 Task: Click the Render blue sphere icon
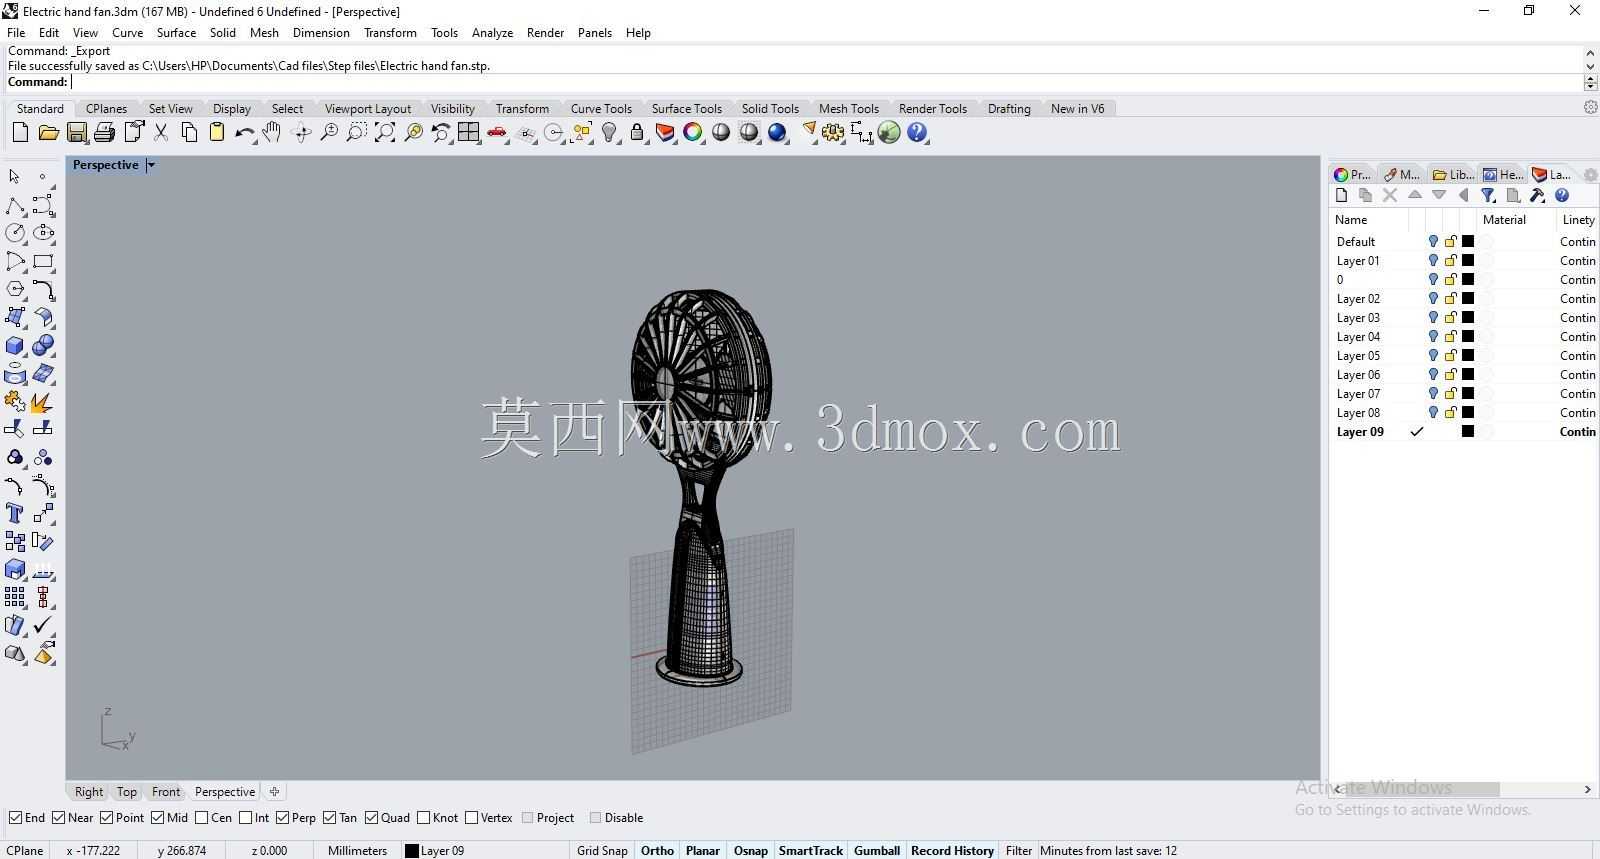pyautogui.click(x=777, y=133)
